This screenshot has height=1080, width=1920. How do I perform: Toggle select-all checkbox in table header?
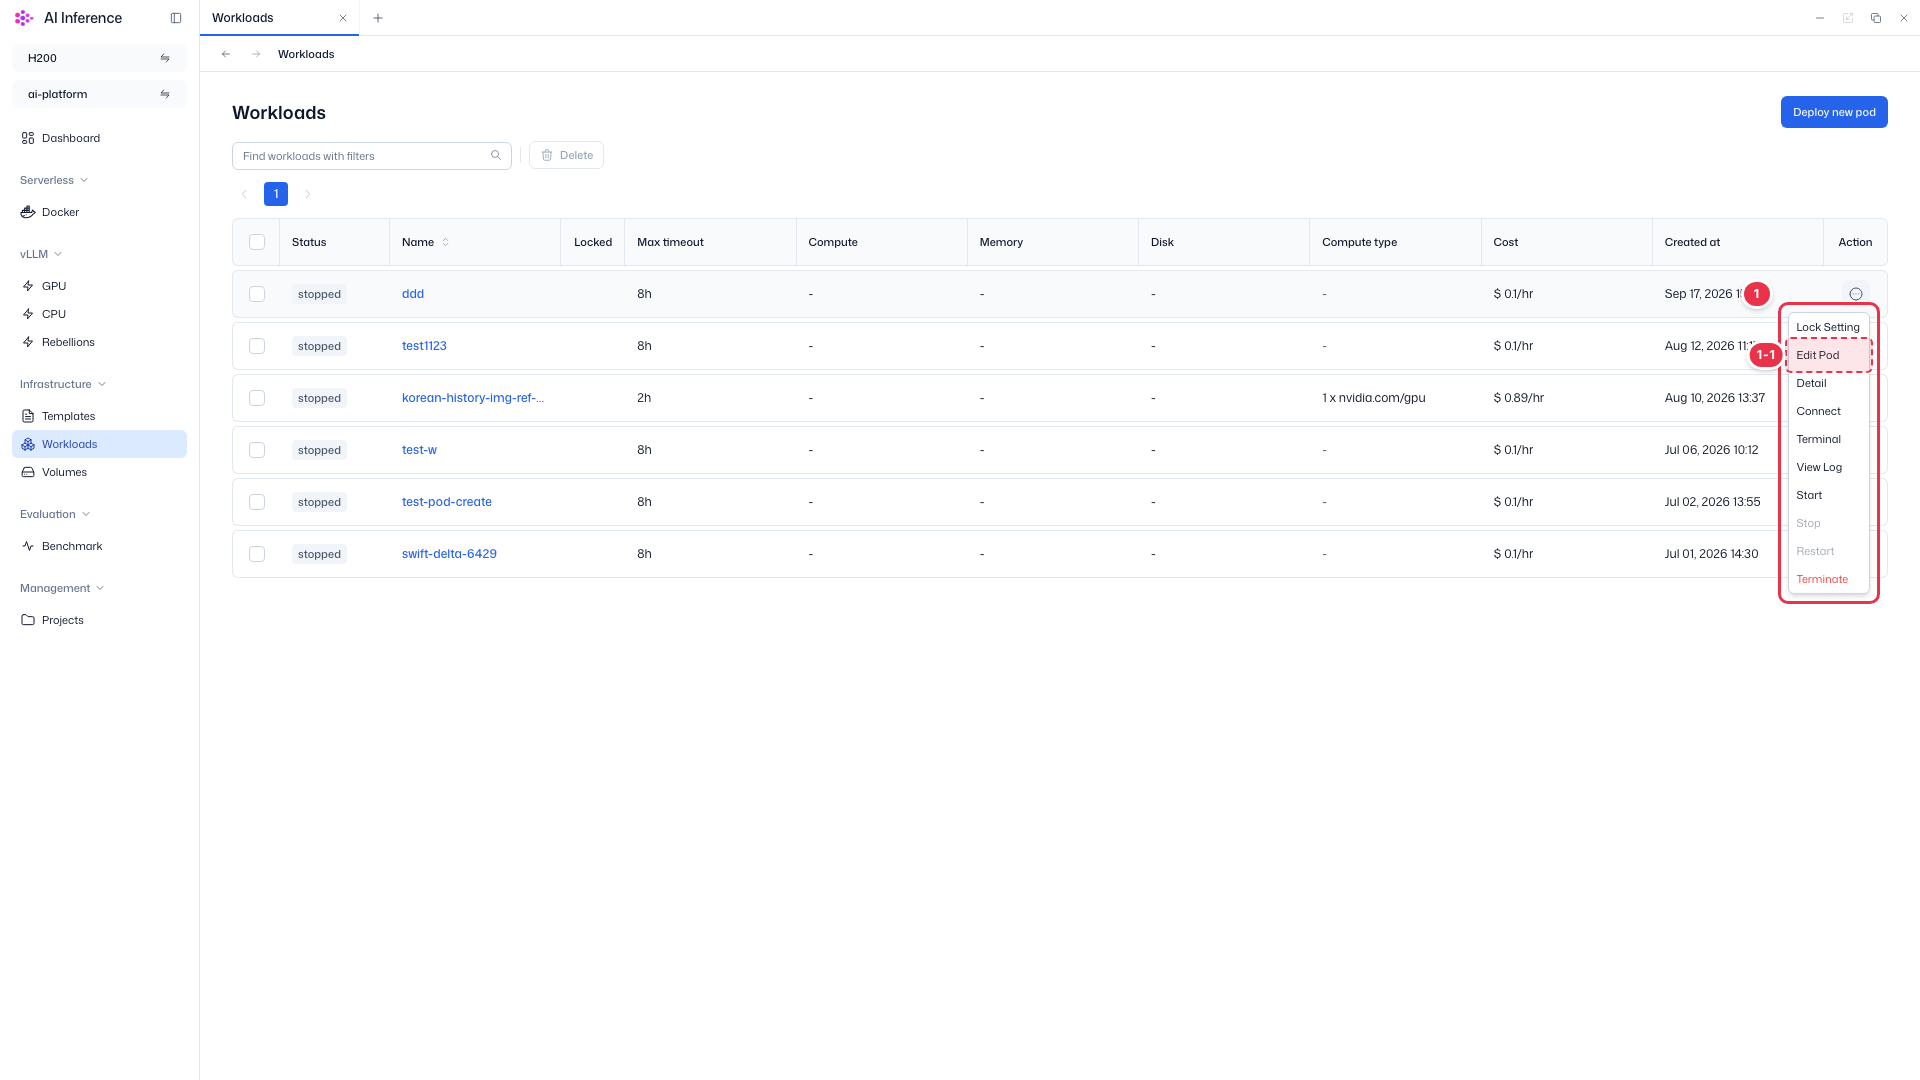pyautogui.click(x=257, y=242)
